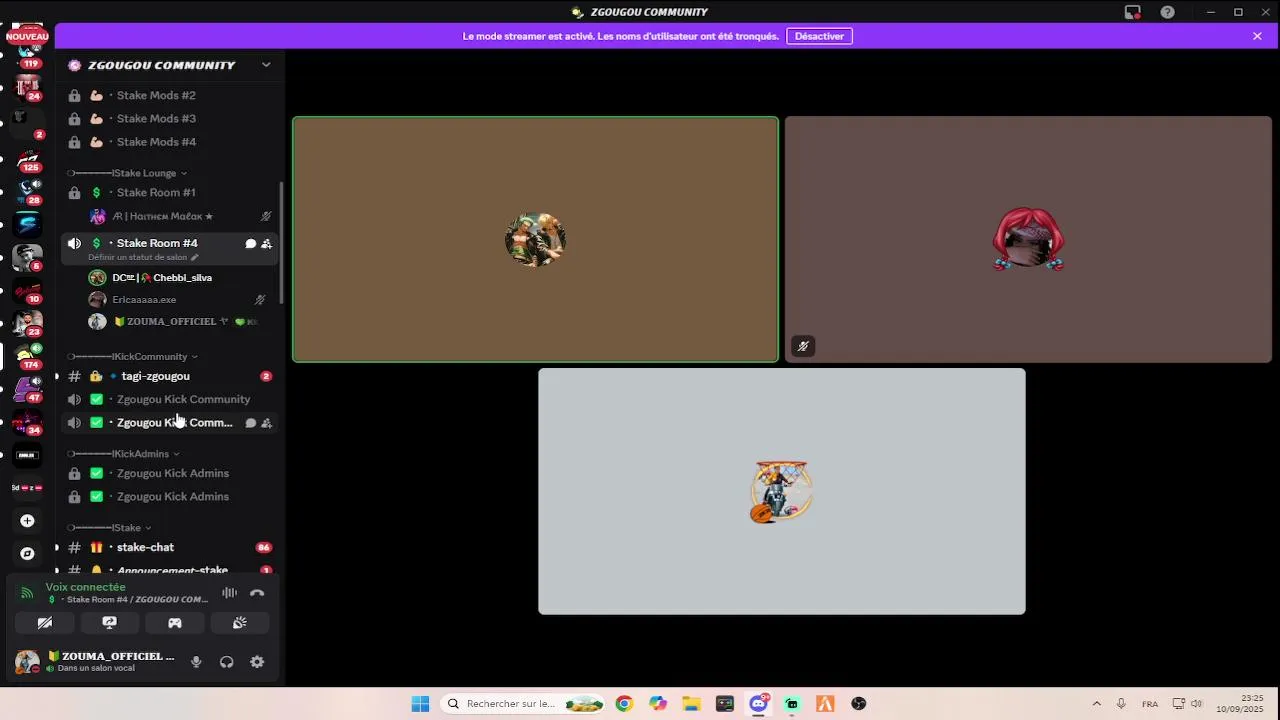Click the Voix connectée status text
Screen dimensions: 1280x720
85,587
